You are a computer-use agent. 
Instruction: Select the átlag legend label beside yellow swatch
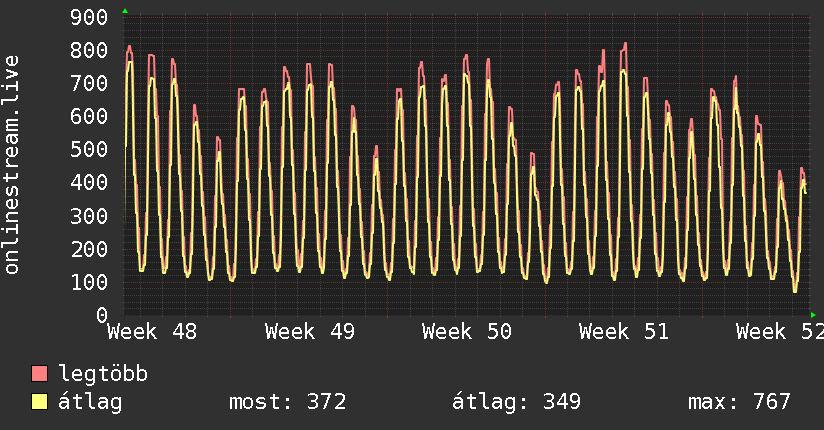[x=90, y=402]
